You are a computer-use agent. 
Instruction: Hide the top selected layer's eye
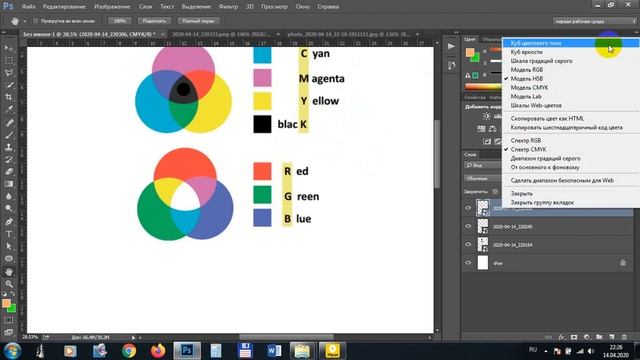point(468,208)
